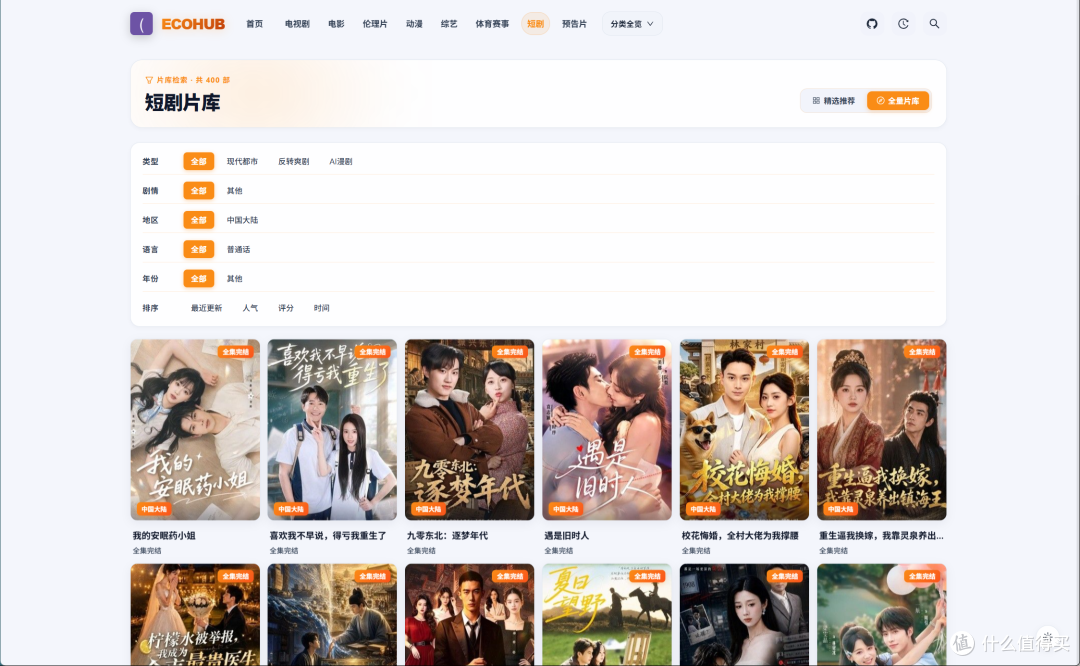Open the 柠檬水被举报 poster in second row

pyautogui.click(x=196, y=614)
